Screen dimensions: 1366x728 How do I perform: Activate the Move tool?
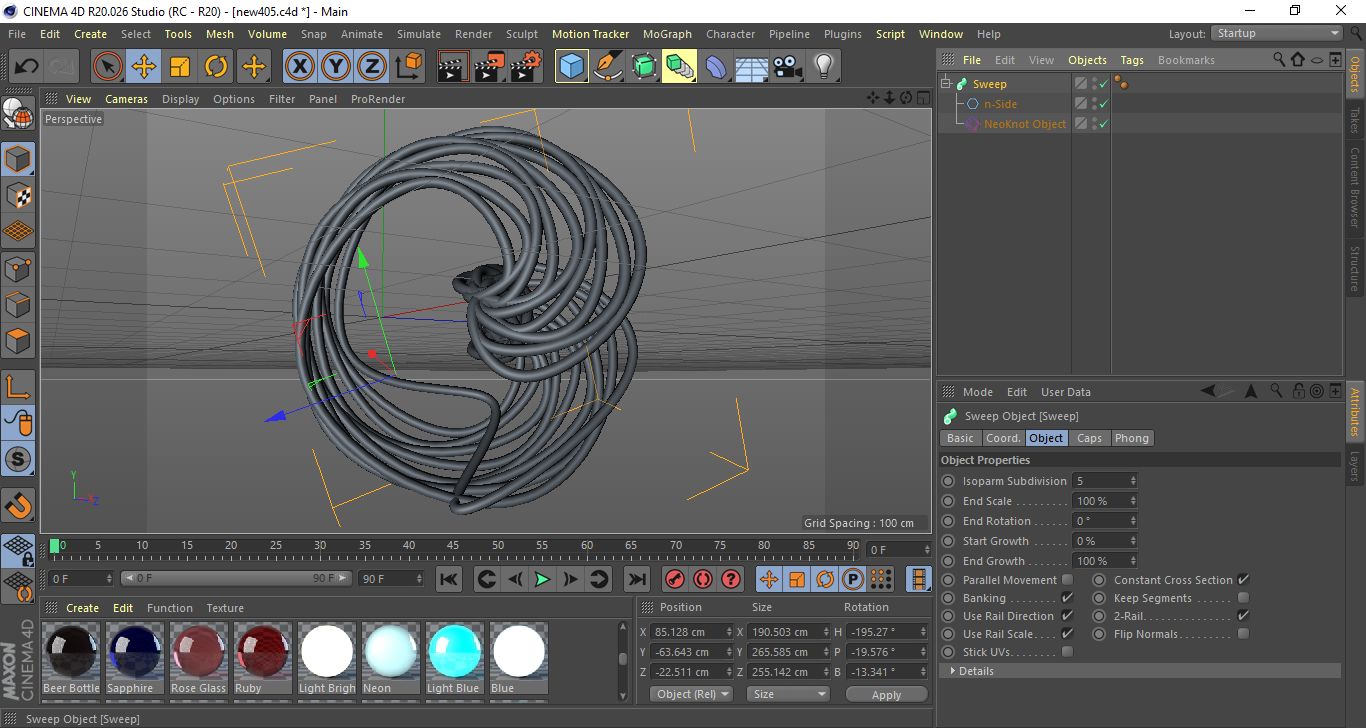point(144,67)
